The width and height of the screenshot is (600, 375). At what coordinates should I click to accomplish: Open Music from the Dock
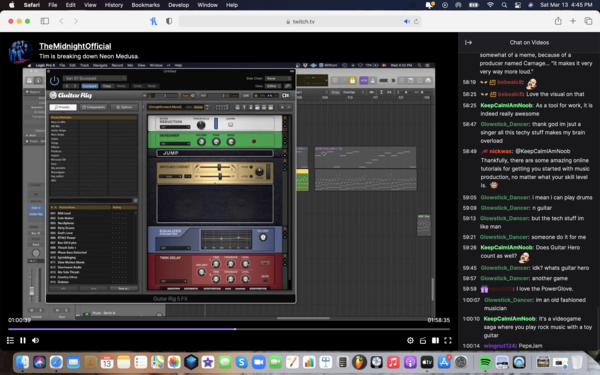point(393,362)
